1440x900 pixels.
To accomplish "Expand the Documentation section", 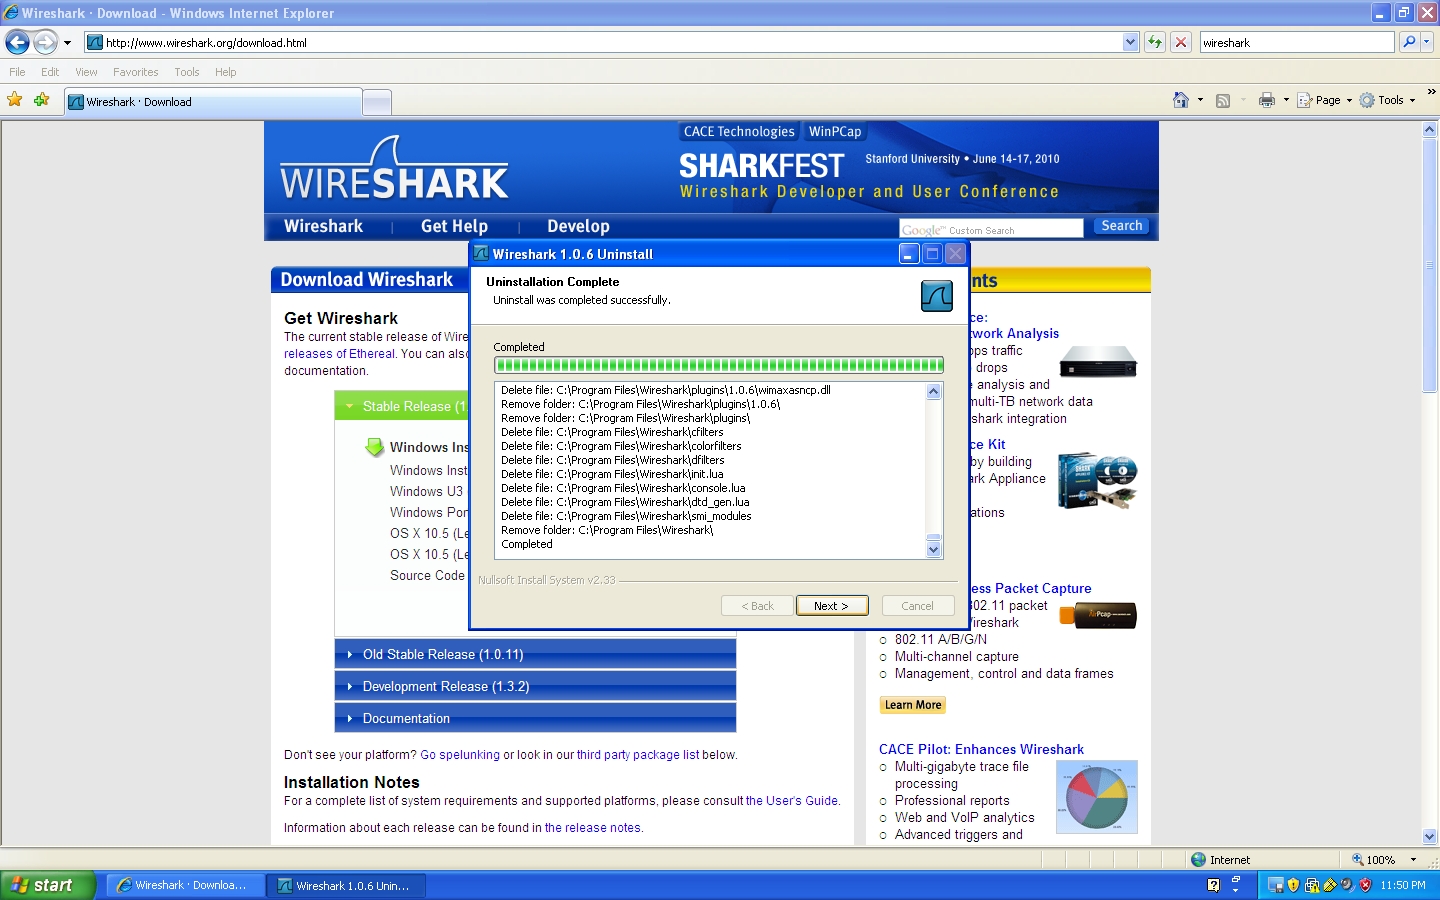I will pos(535,718).
